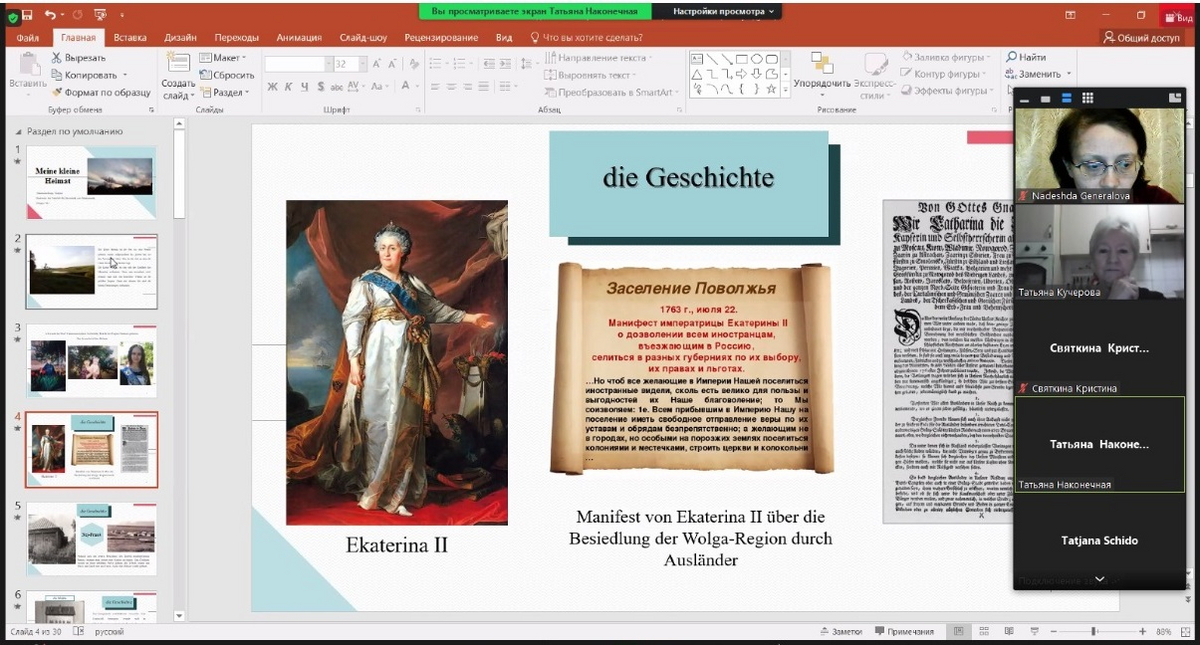The image size is (1200, 645).
Task: Toggle align text left
Action: [435, 87]
